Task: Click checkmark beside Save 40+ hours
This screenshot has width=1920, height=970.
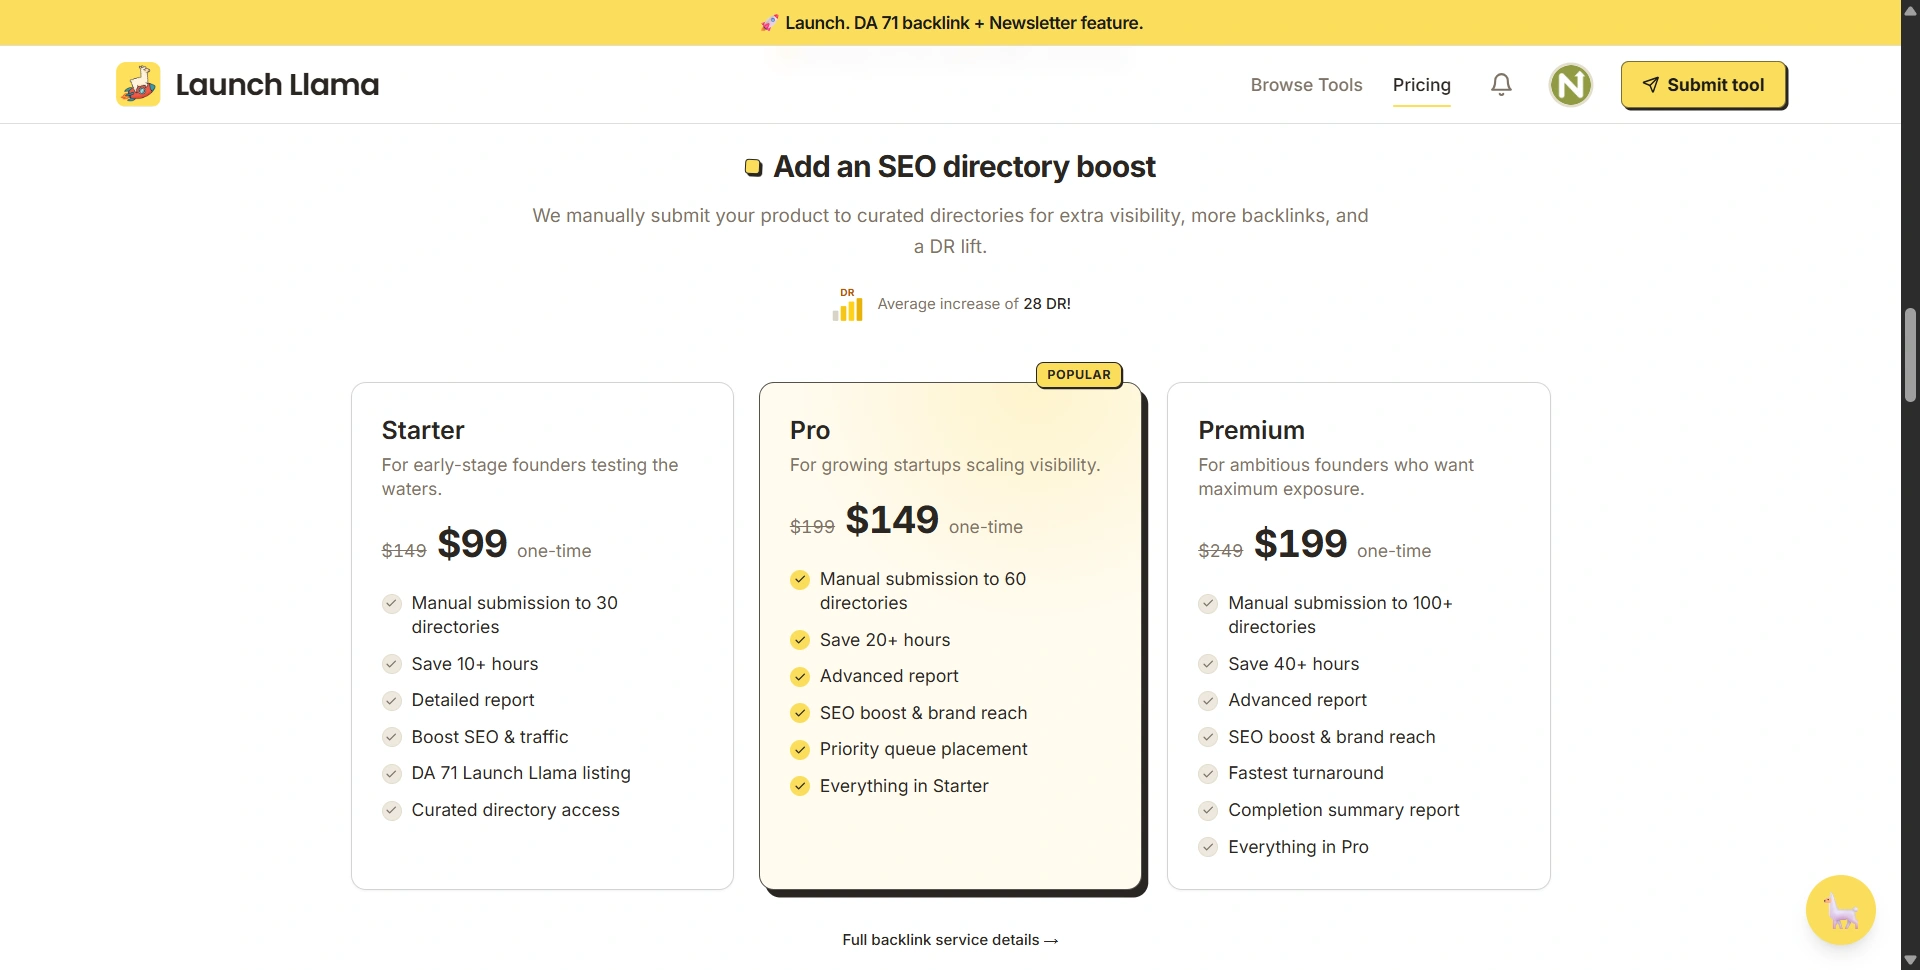Action: tap(1208, 664)
